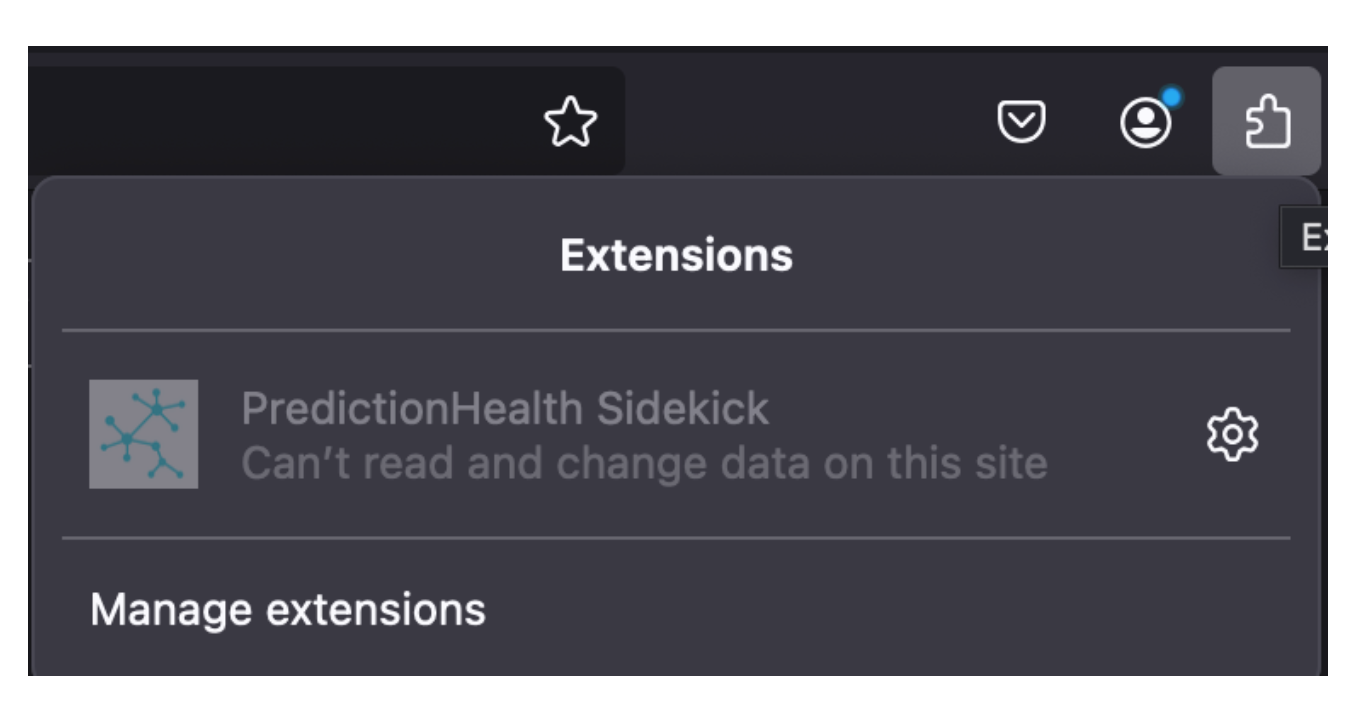Select Manage extensions
The image size is (1368, 716).
point(288,609)
